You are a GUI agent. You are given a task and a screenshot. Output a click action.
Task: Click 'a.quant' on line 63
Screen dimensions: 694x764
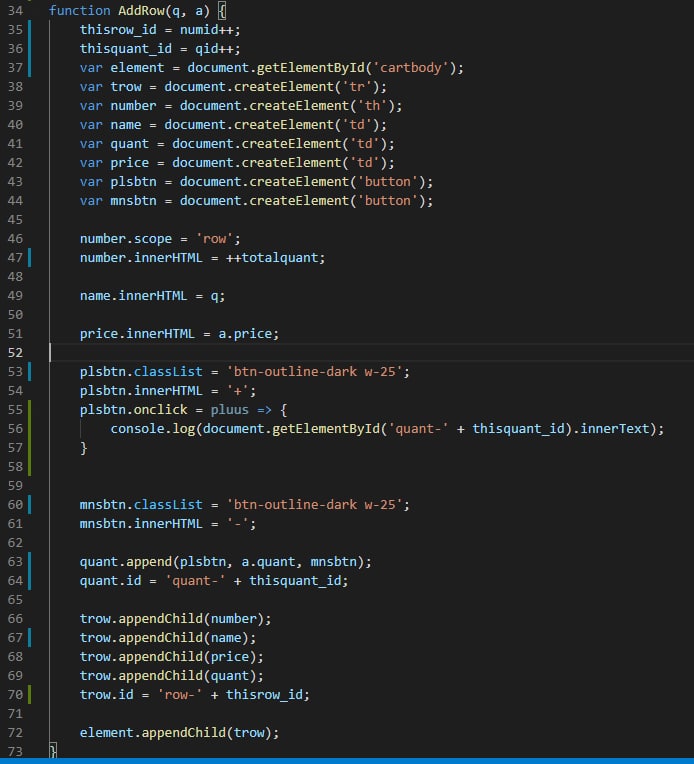[268, 562]
